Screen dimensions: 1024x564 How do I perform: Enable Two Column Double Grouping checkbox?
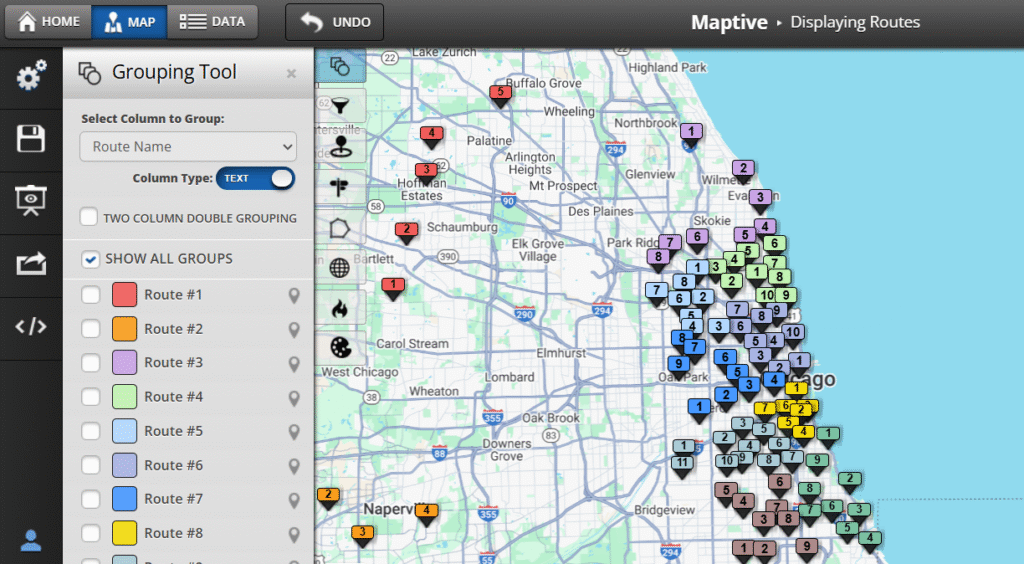tap(89, 218)
